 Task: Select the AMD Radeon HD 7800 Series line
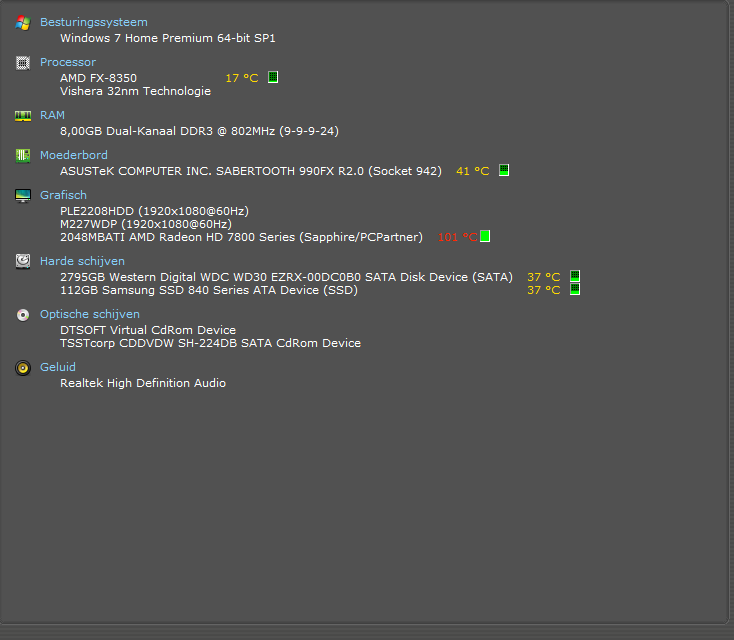[241, 237]
